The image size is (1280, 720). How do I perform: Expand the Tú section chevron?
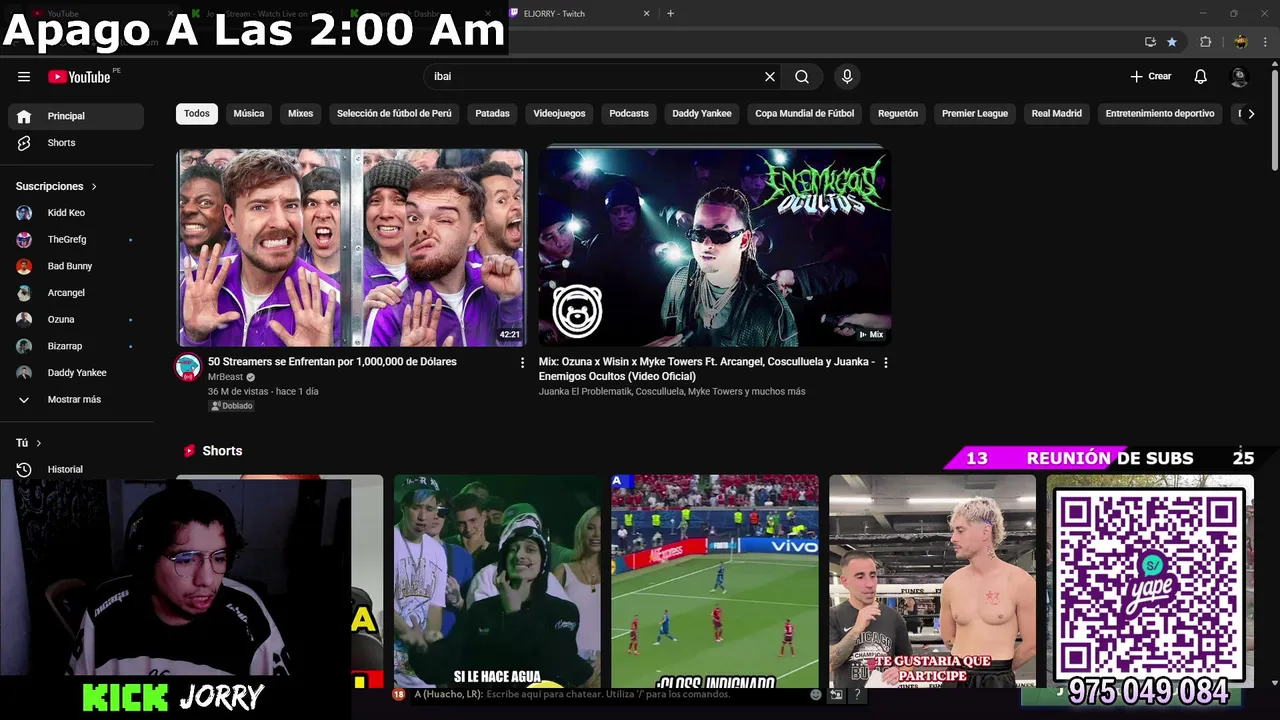pos(39,443)
